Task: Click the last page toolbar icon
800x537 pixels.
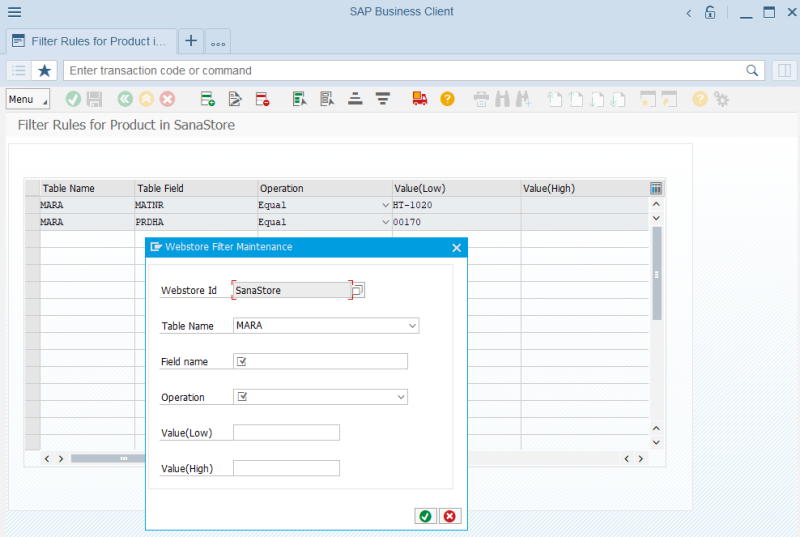Action: (x=618, y=99)
